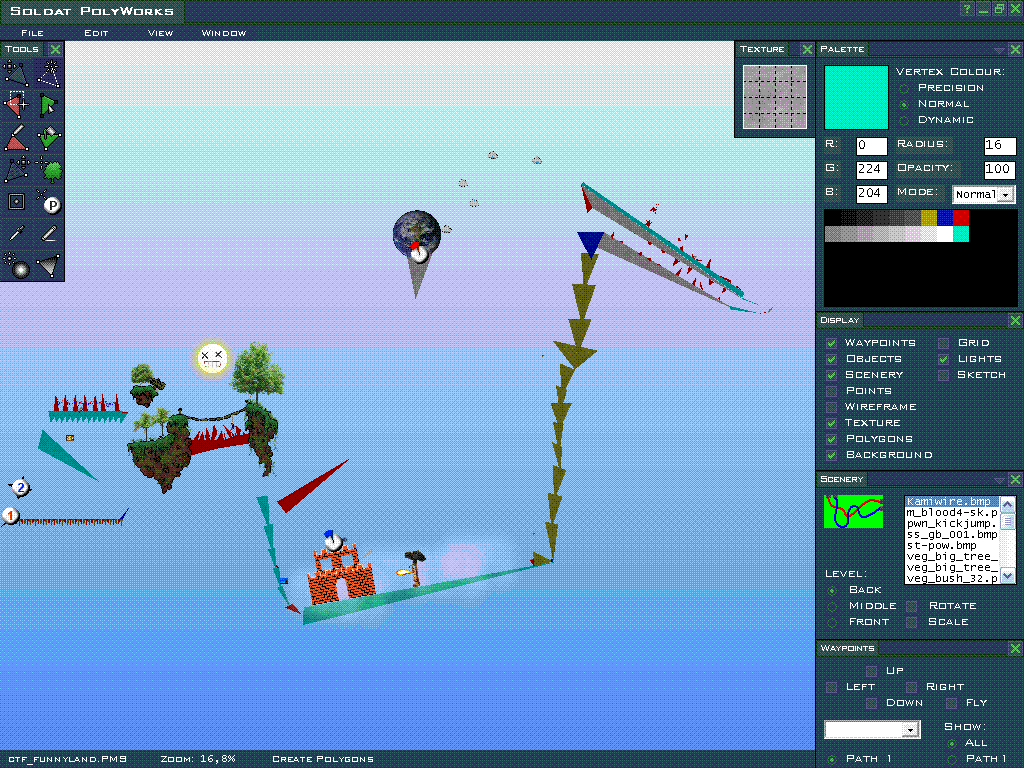Turn on Wireframe display
Screen dimensions: 1024x768
pos(831,407)
